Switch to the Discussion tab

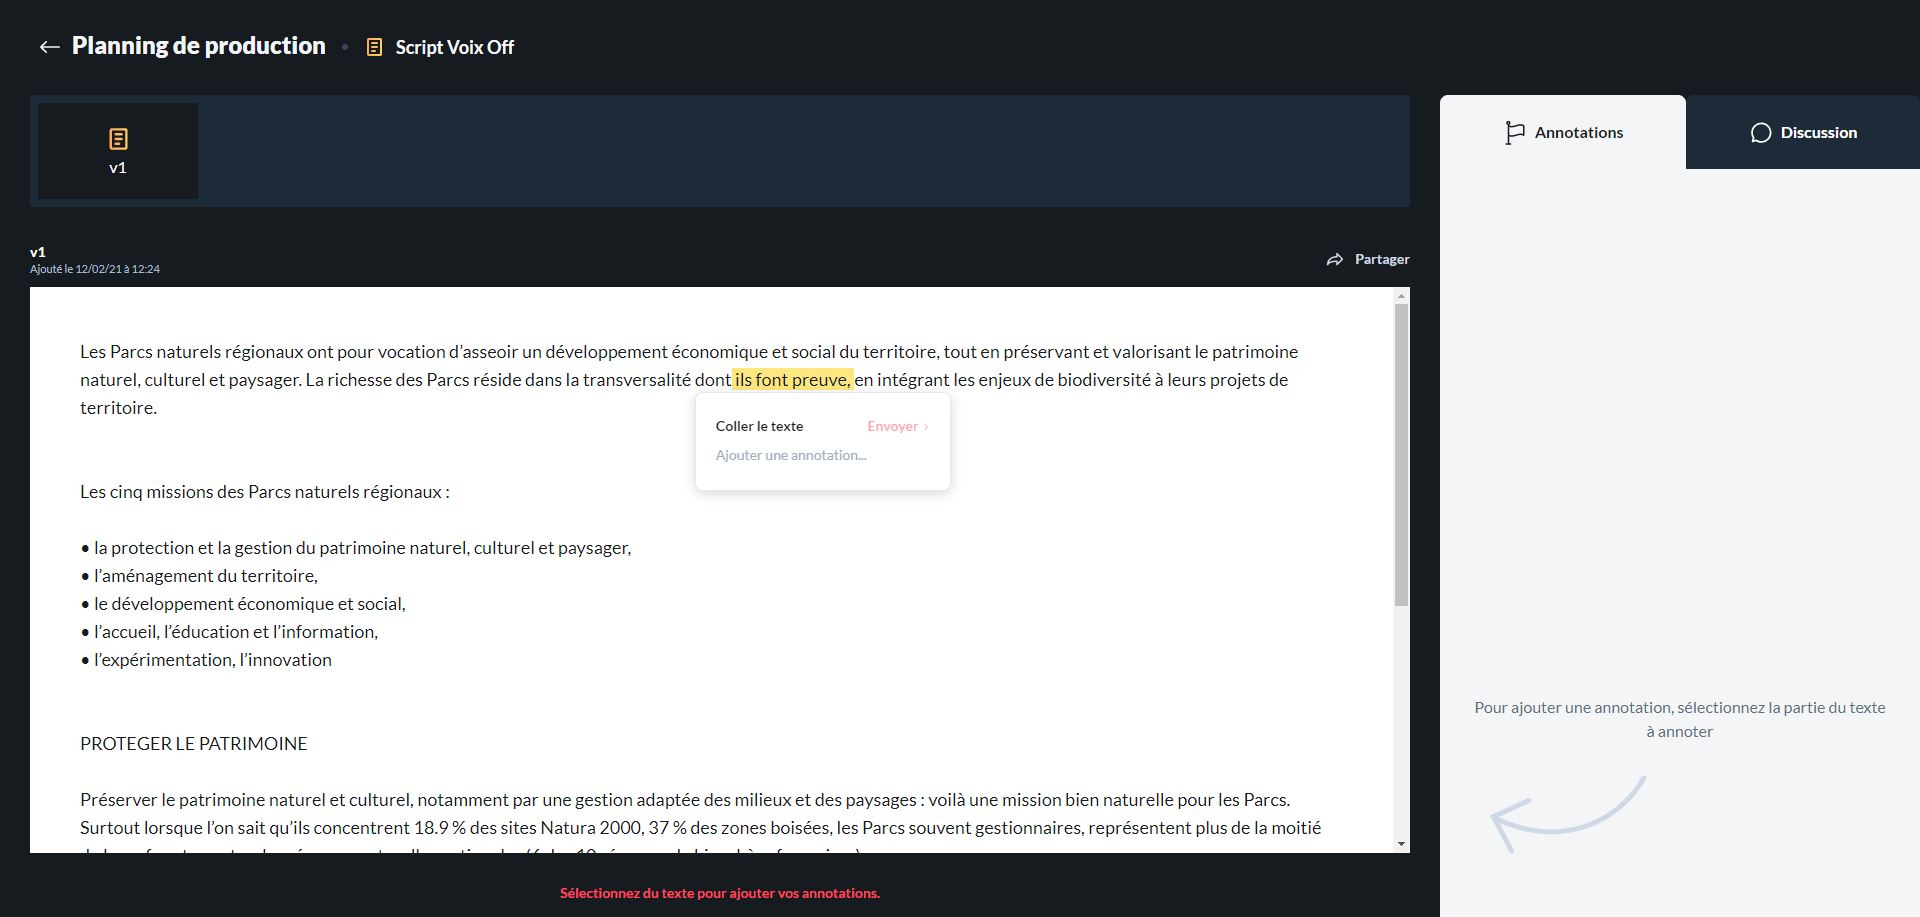[x=1803, y=132]
